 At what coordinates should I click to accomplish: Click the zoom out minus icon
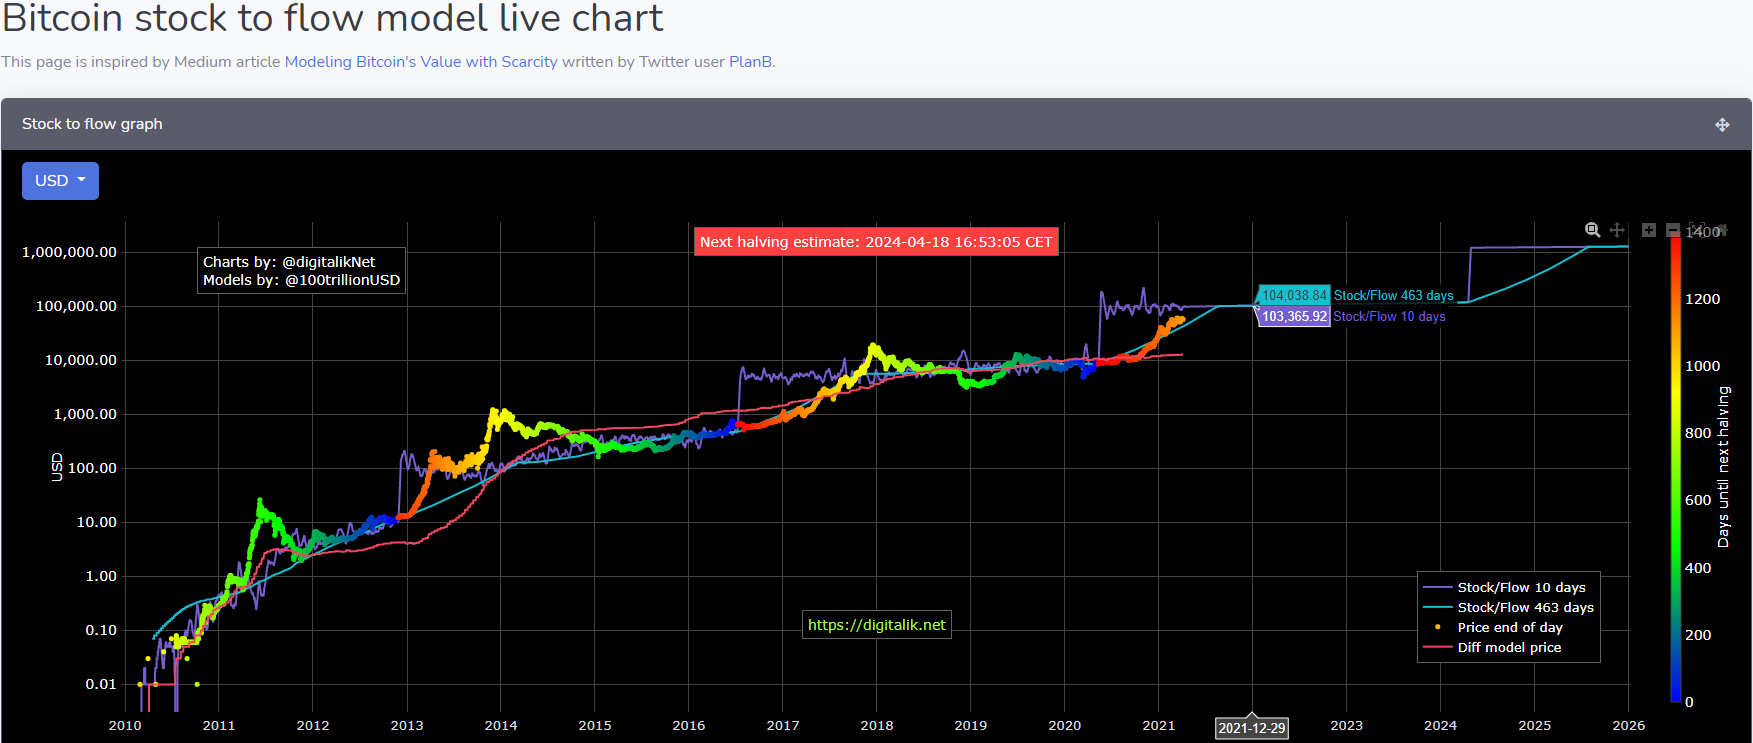pos(1673,230)
